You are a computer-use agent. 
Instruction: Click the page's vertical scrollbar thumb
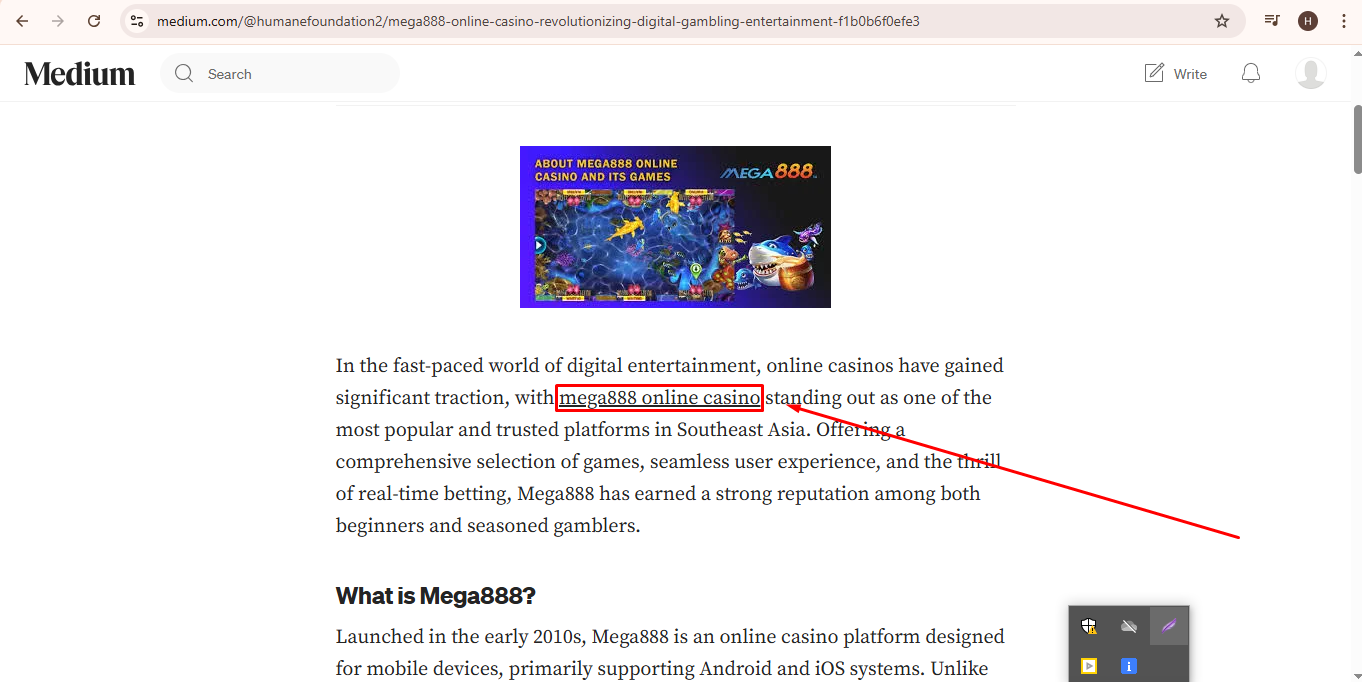point(1357,139)
